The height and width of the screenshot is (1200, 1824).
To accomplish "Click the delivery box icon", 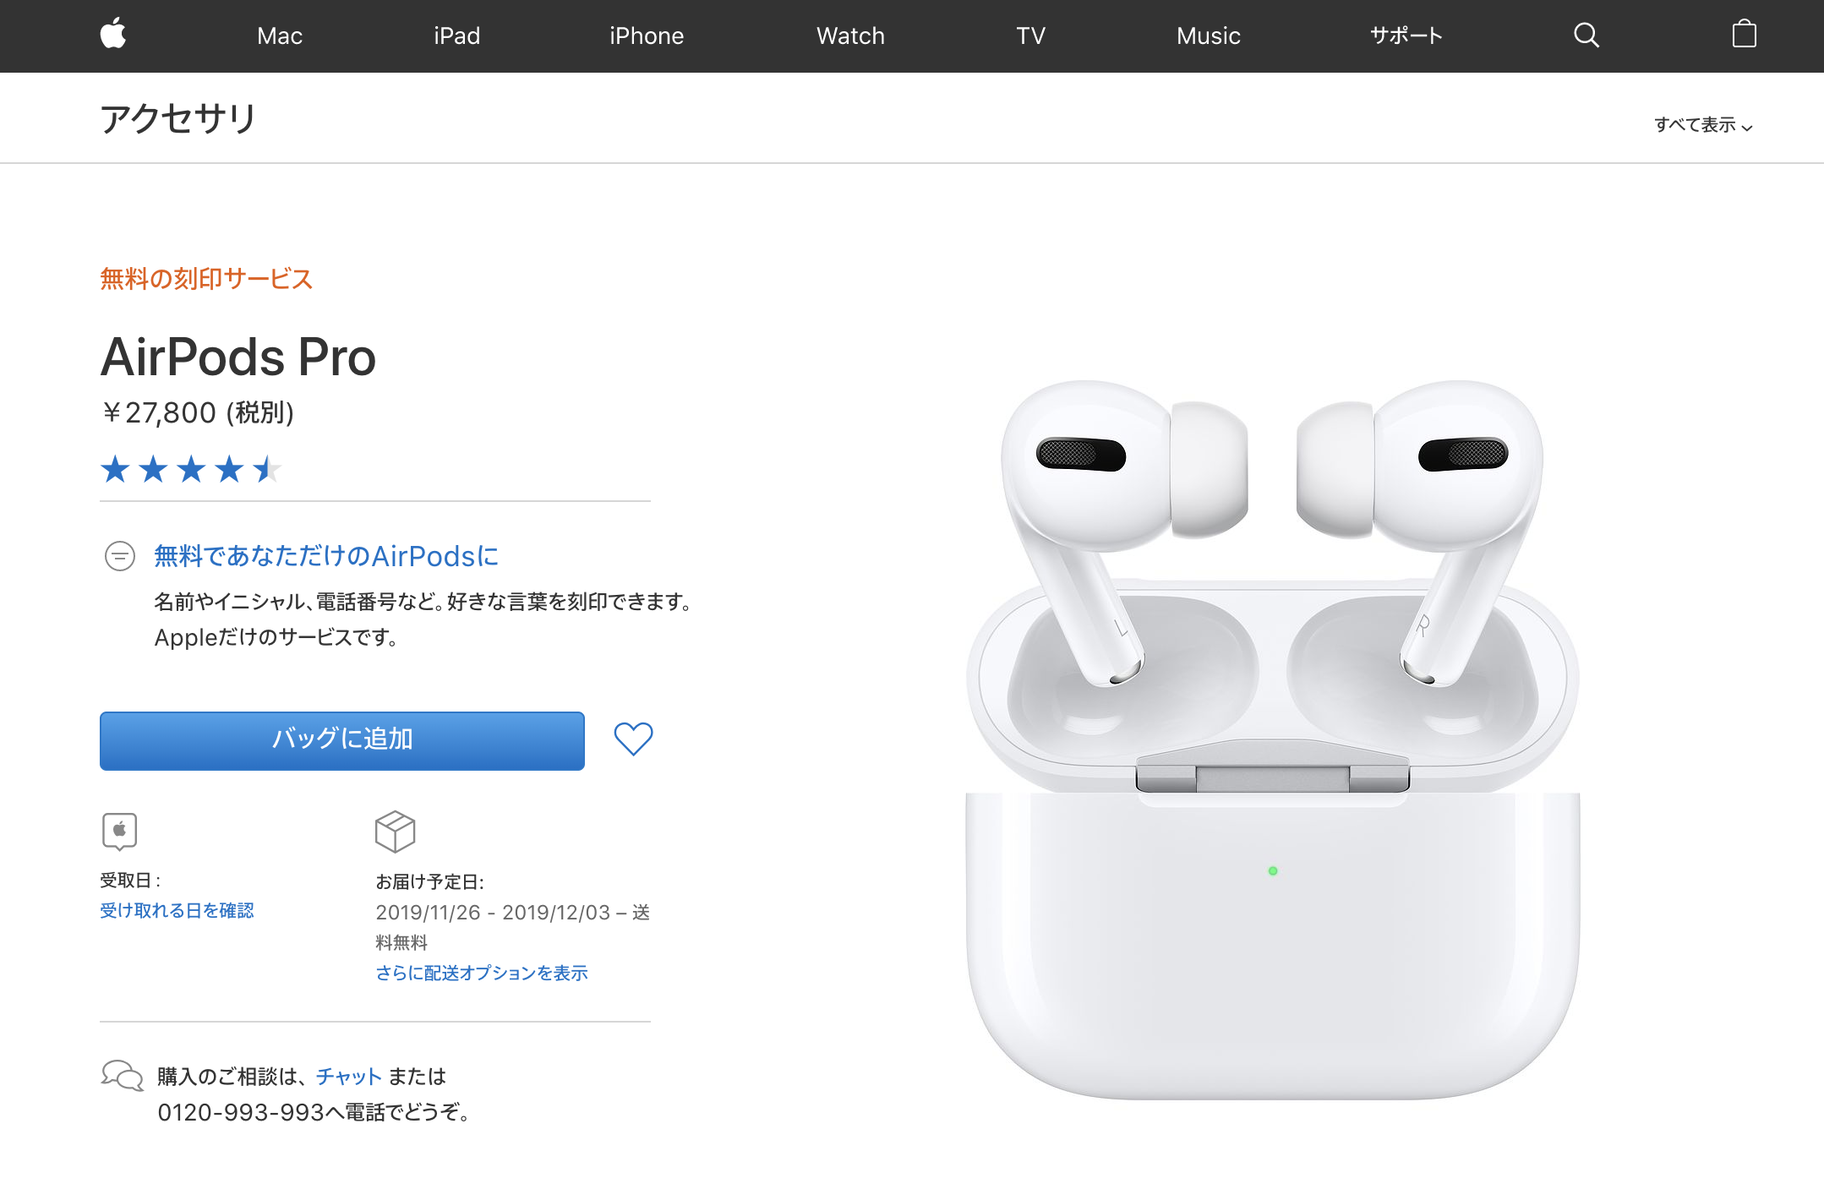I will (x=395, y=831).
